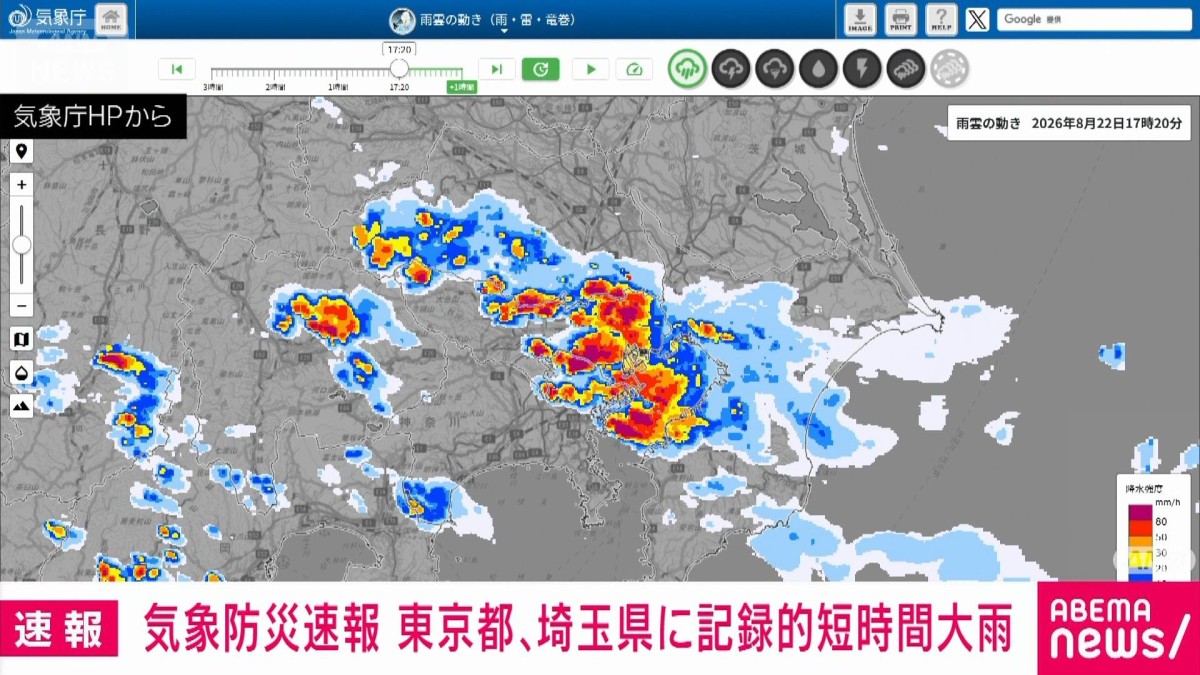This screenshot has height=675, width=1200.
Task: Click the 1時間前 position on the timeline
Action: pos(338,88)
